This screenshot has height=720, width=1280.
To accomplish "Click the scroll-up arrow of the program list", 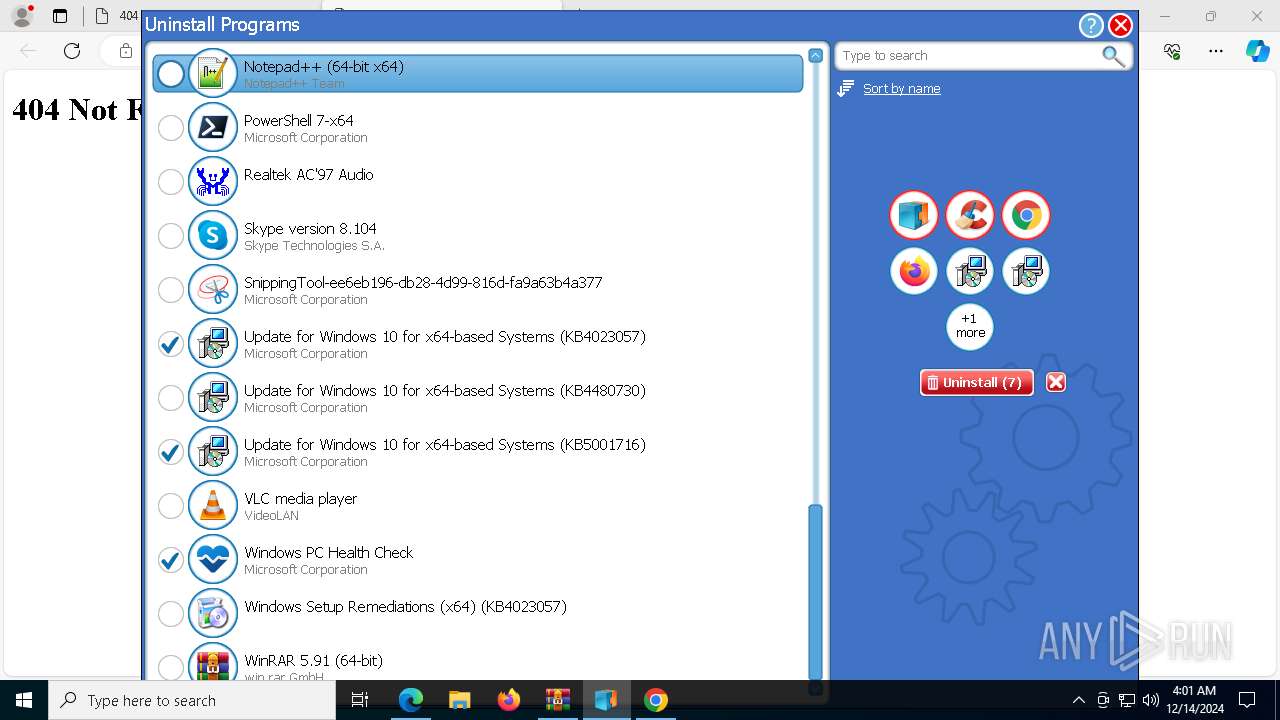I will (815, 56).
